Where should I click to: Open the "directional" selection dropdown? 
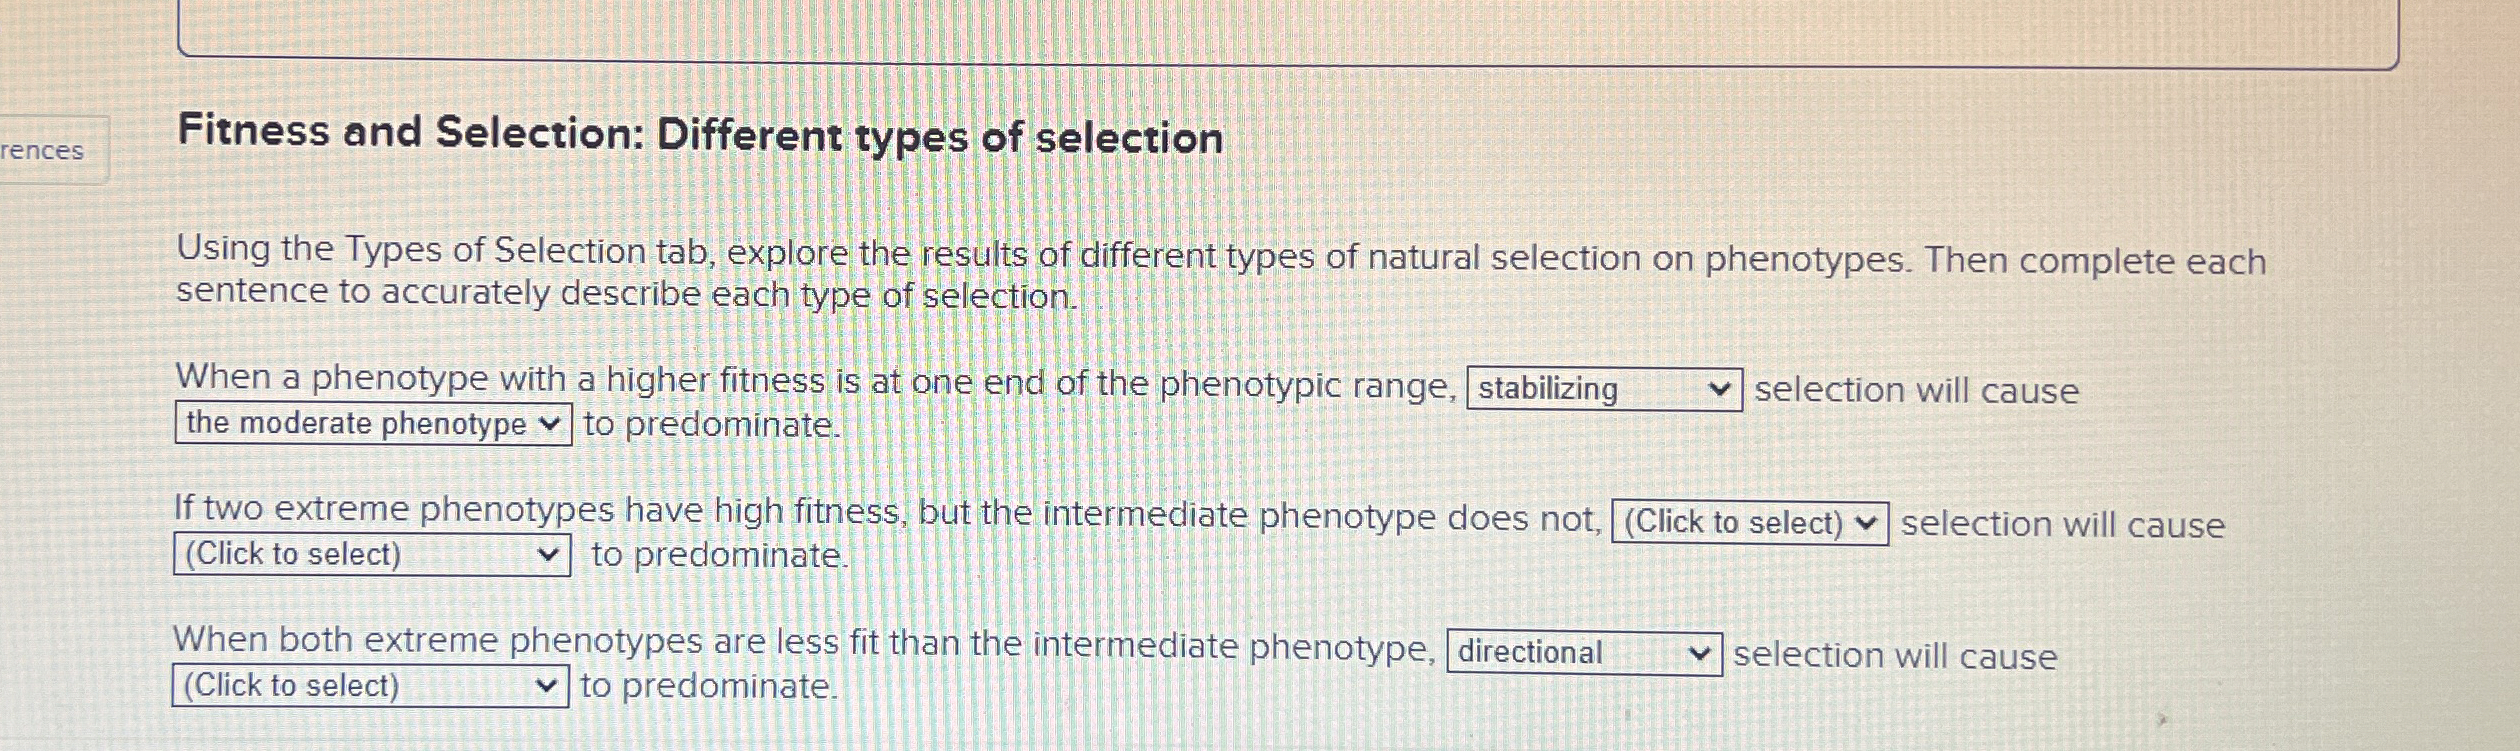point(1584,654)
